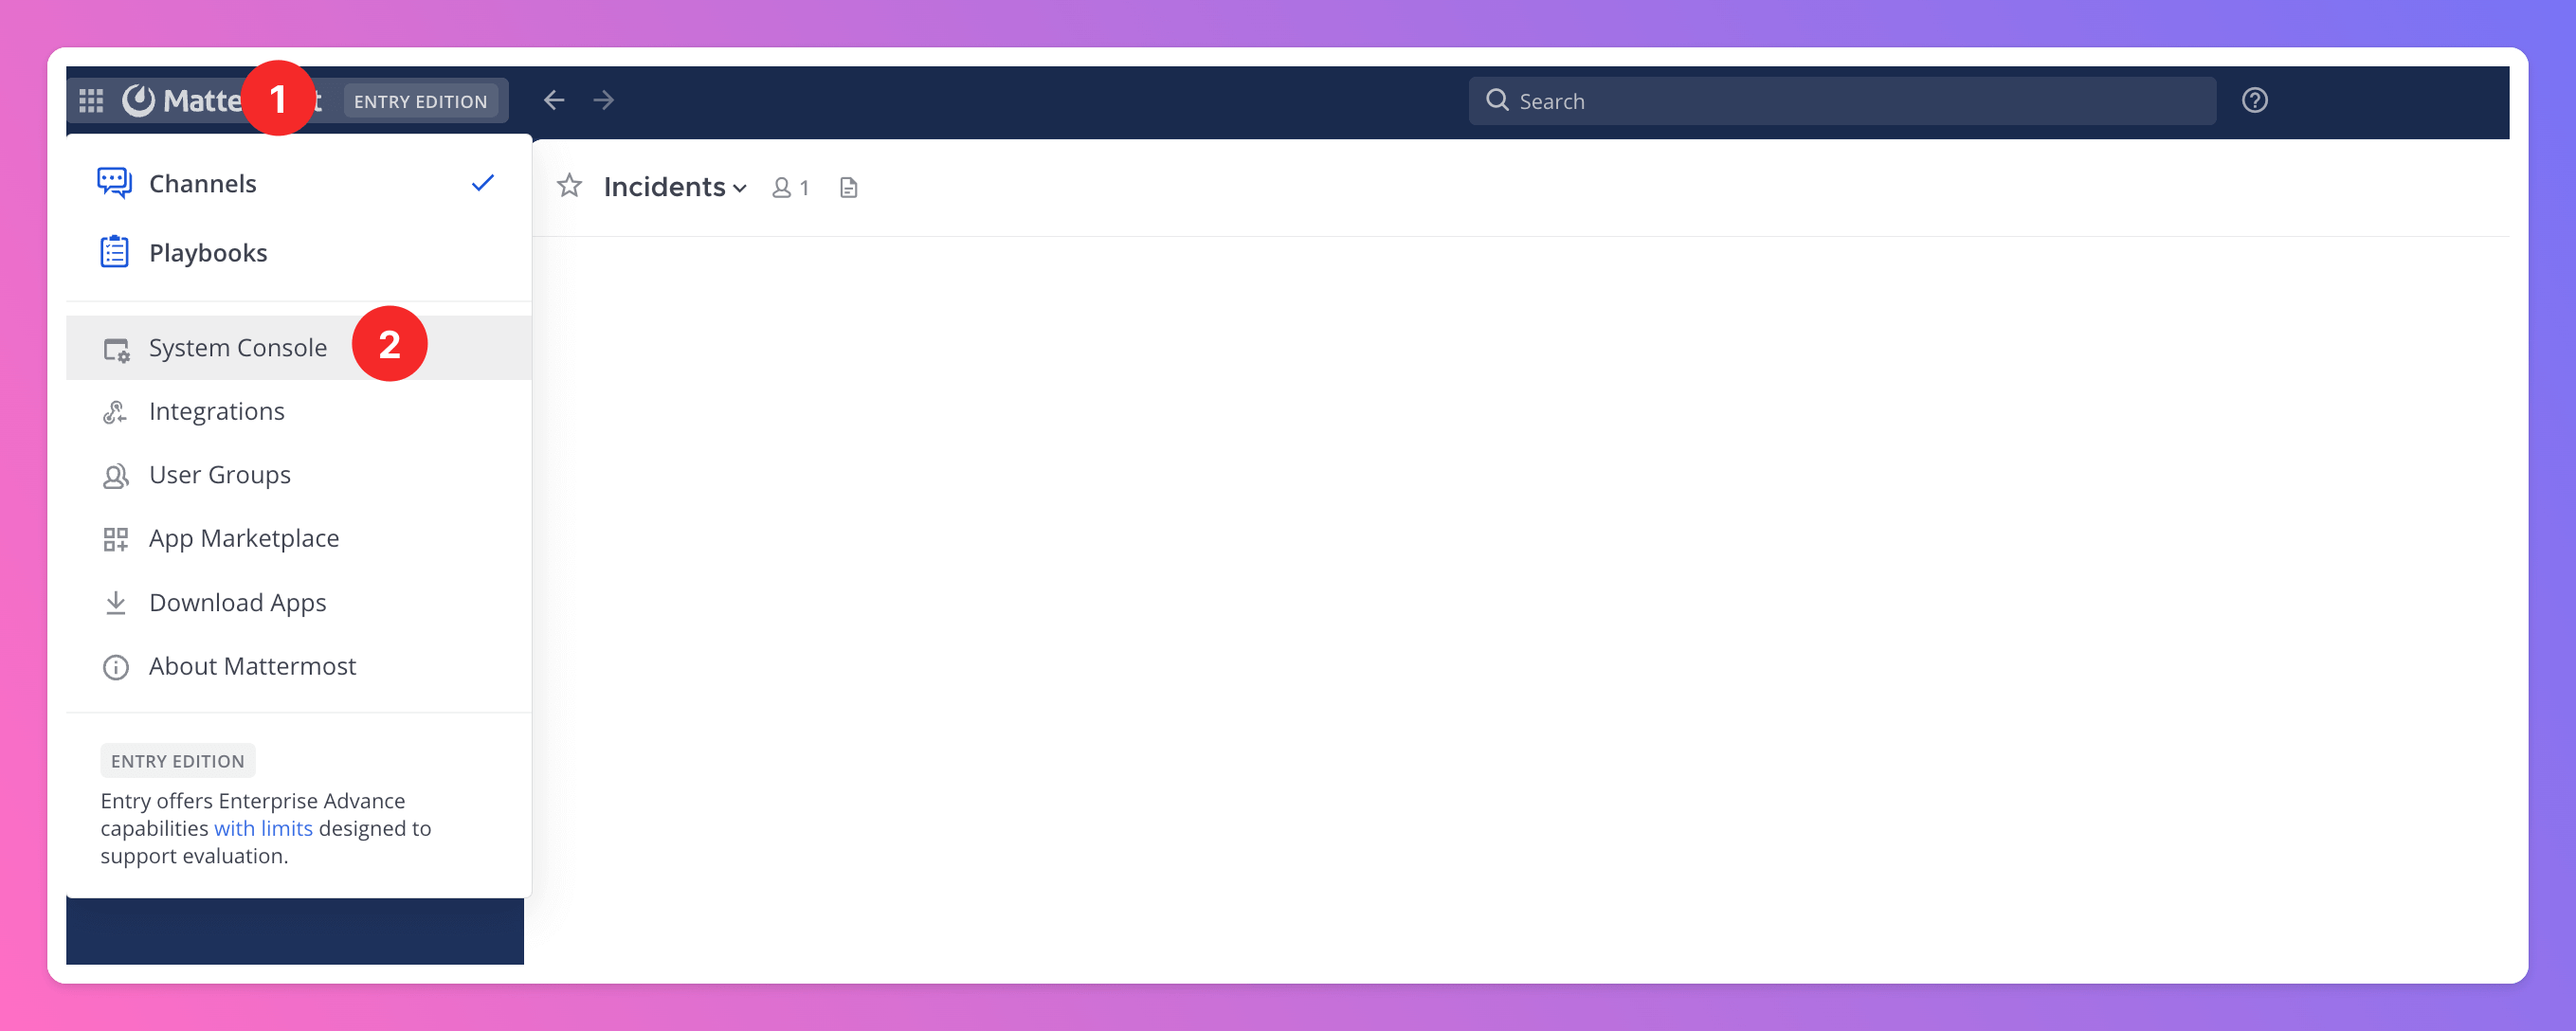Open User Groups
Screen dimensions: 2576x1031
click(220, 476)
